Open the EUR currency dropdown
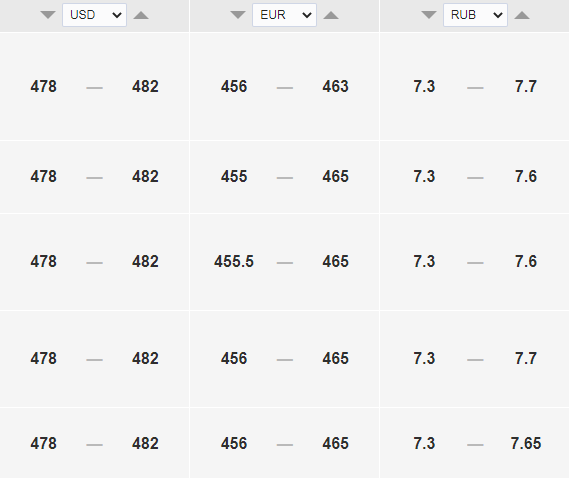The image size is (569, 478). (284, 15)
